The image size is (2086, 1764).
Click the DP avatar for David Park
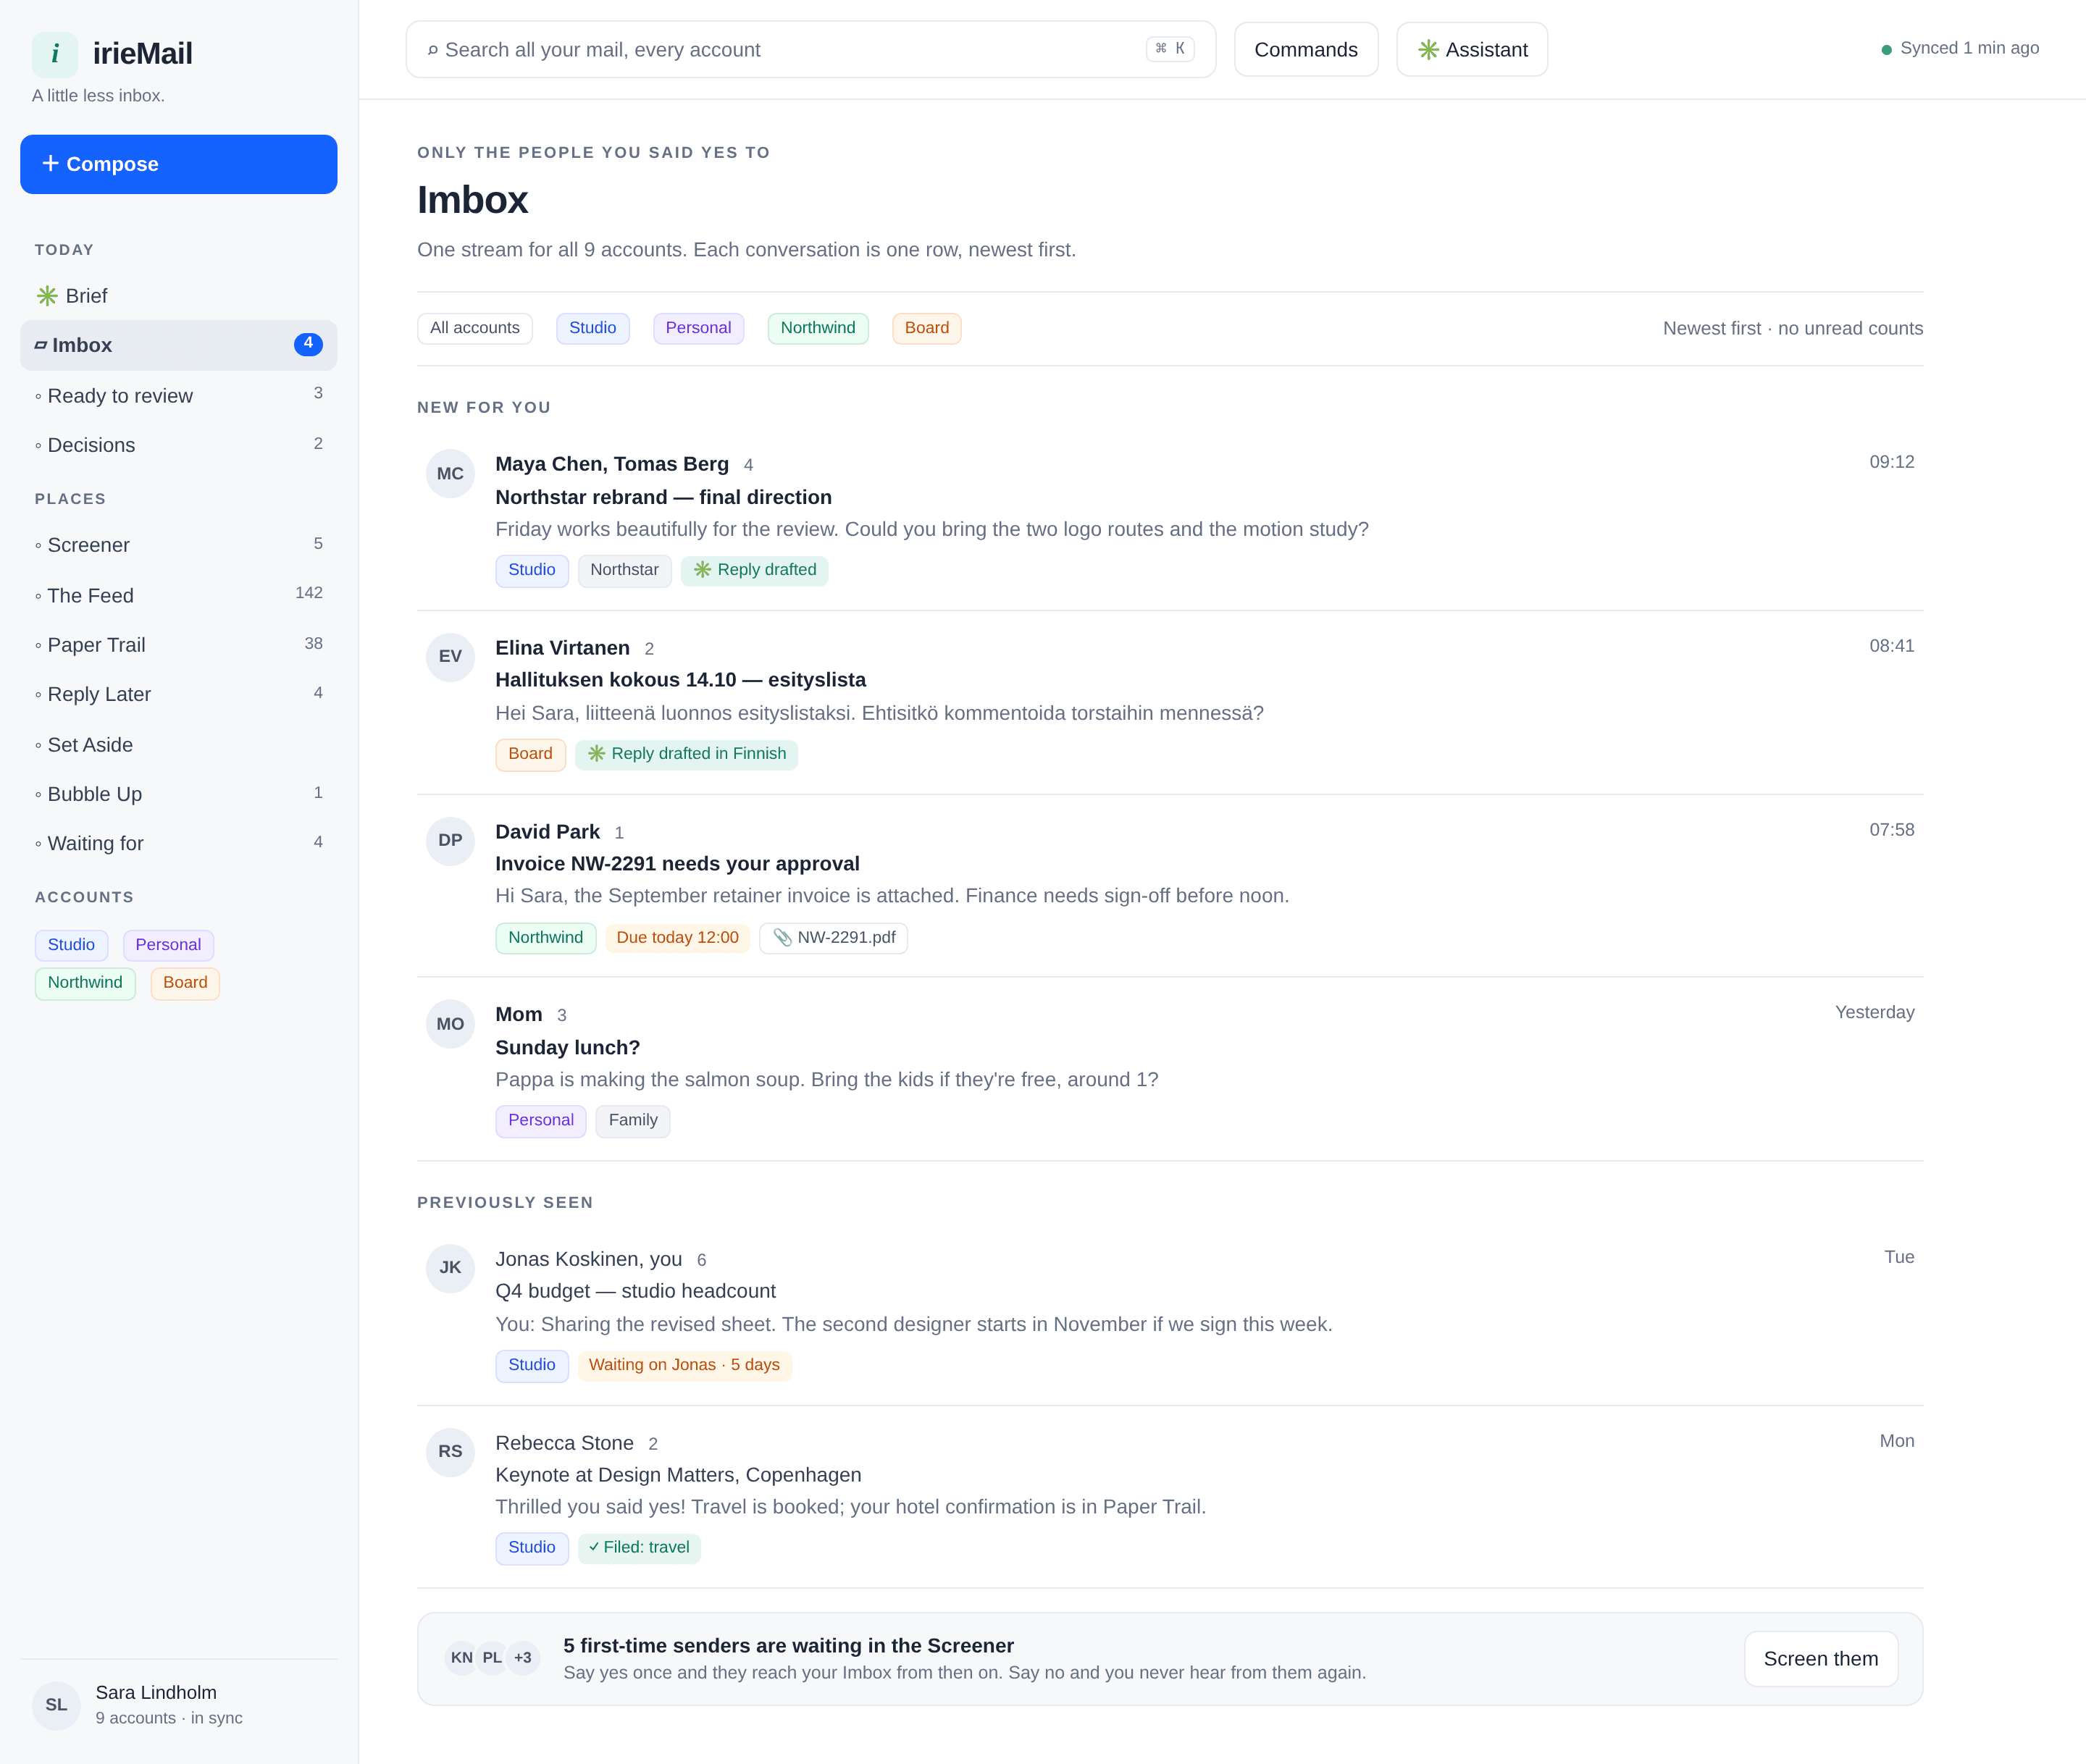pos(450,841)
